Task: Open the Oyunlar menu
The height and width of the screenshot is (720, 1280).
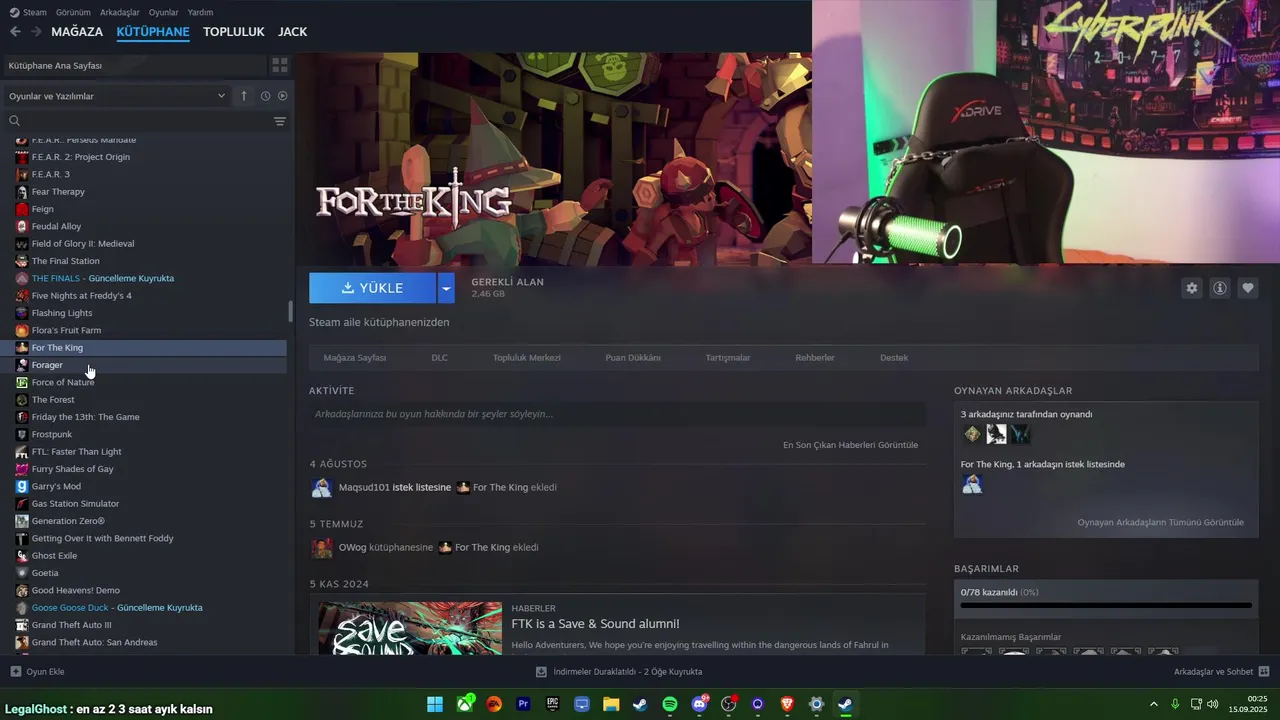Action: (163, 12)
